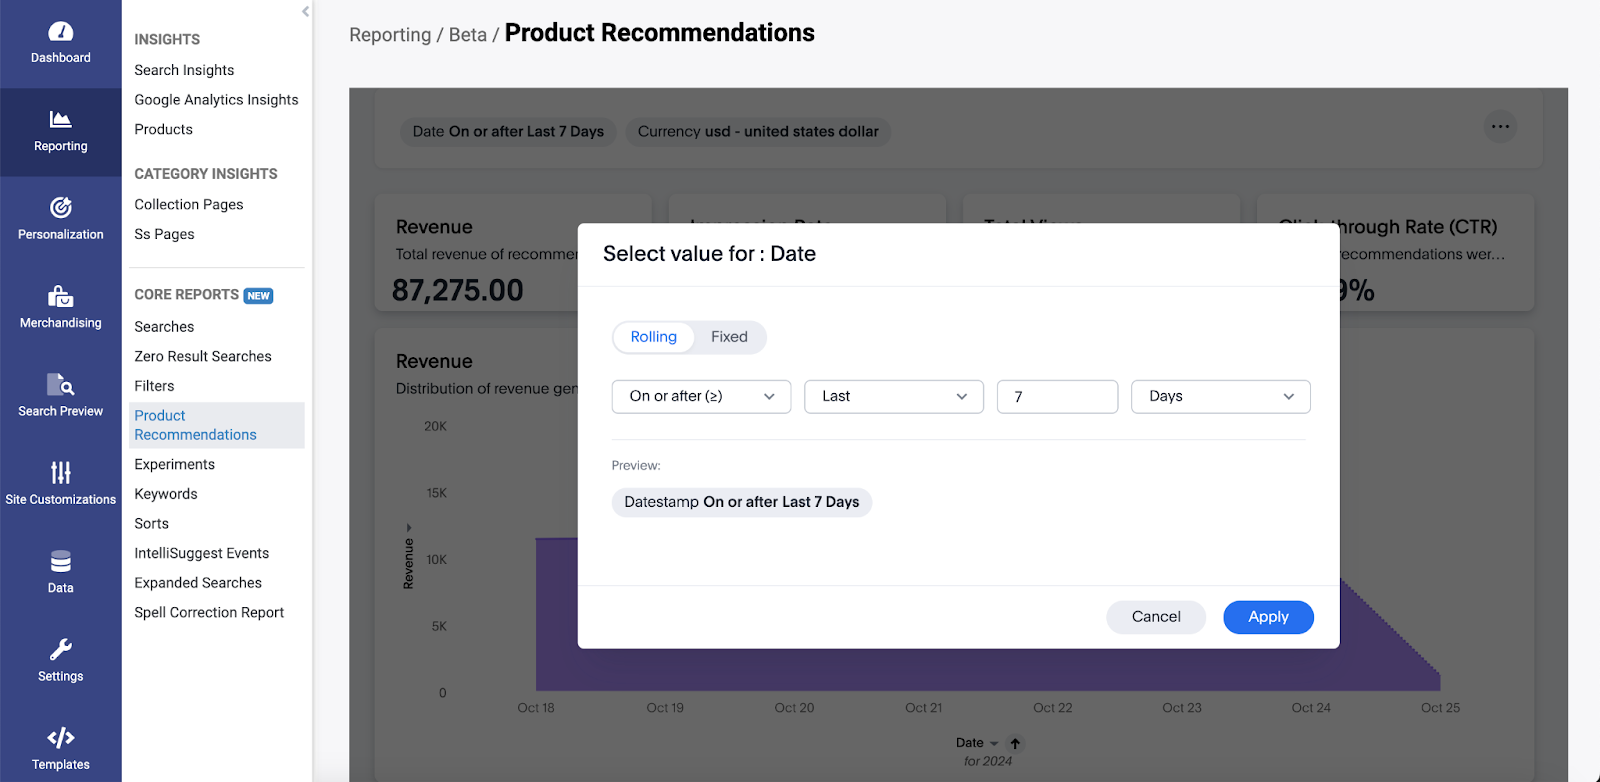Open Expanded Searches report

(198, 583)
